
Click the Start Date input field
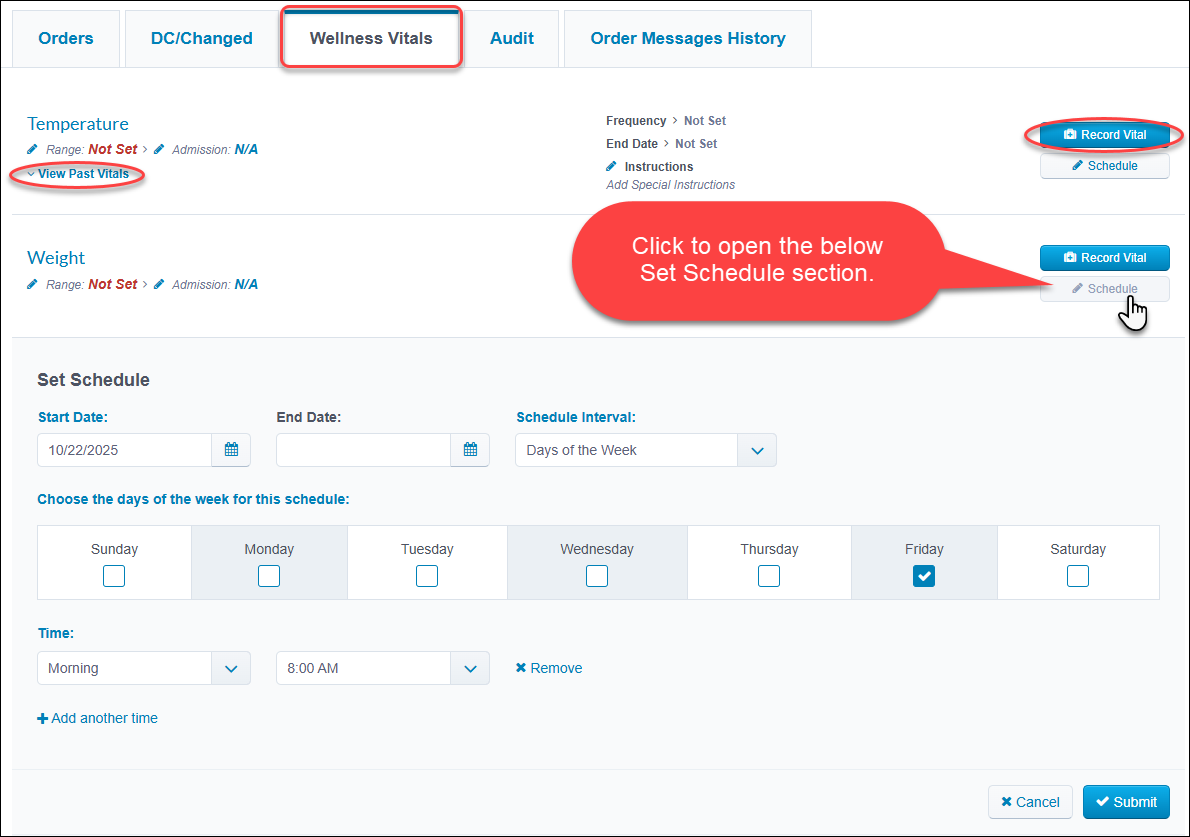124,450
